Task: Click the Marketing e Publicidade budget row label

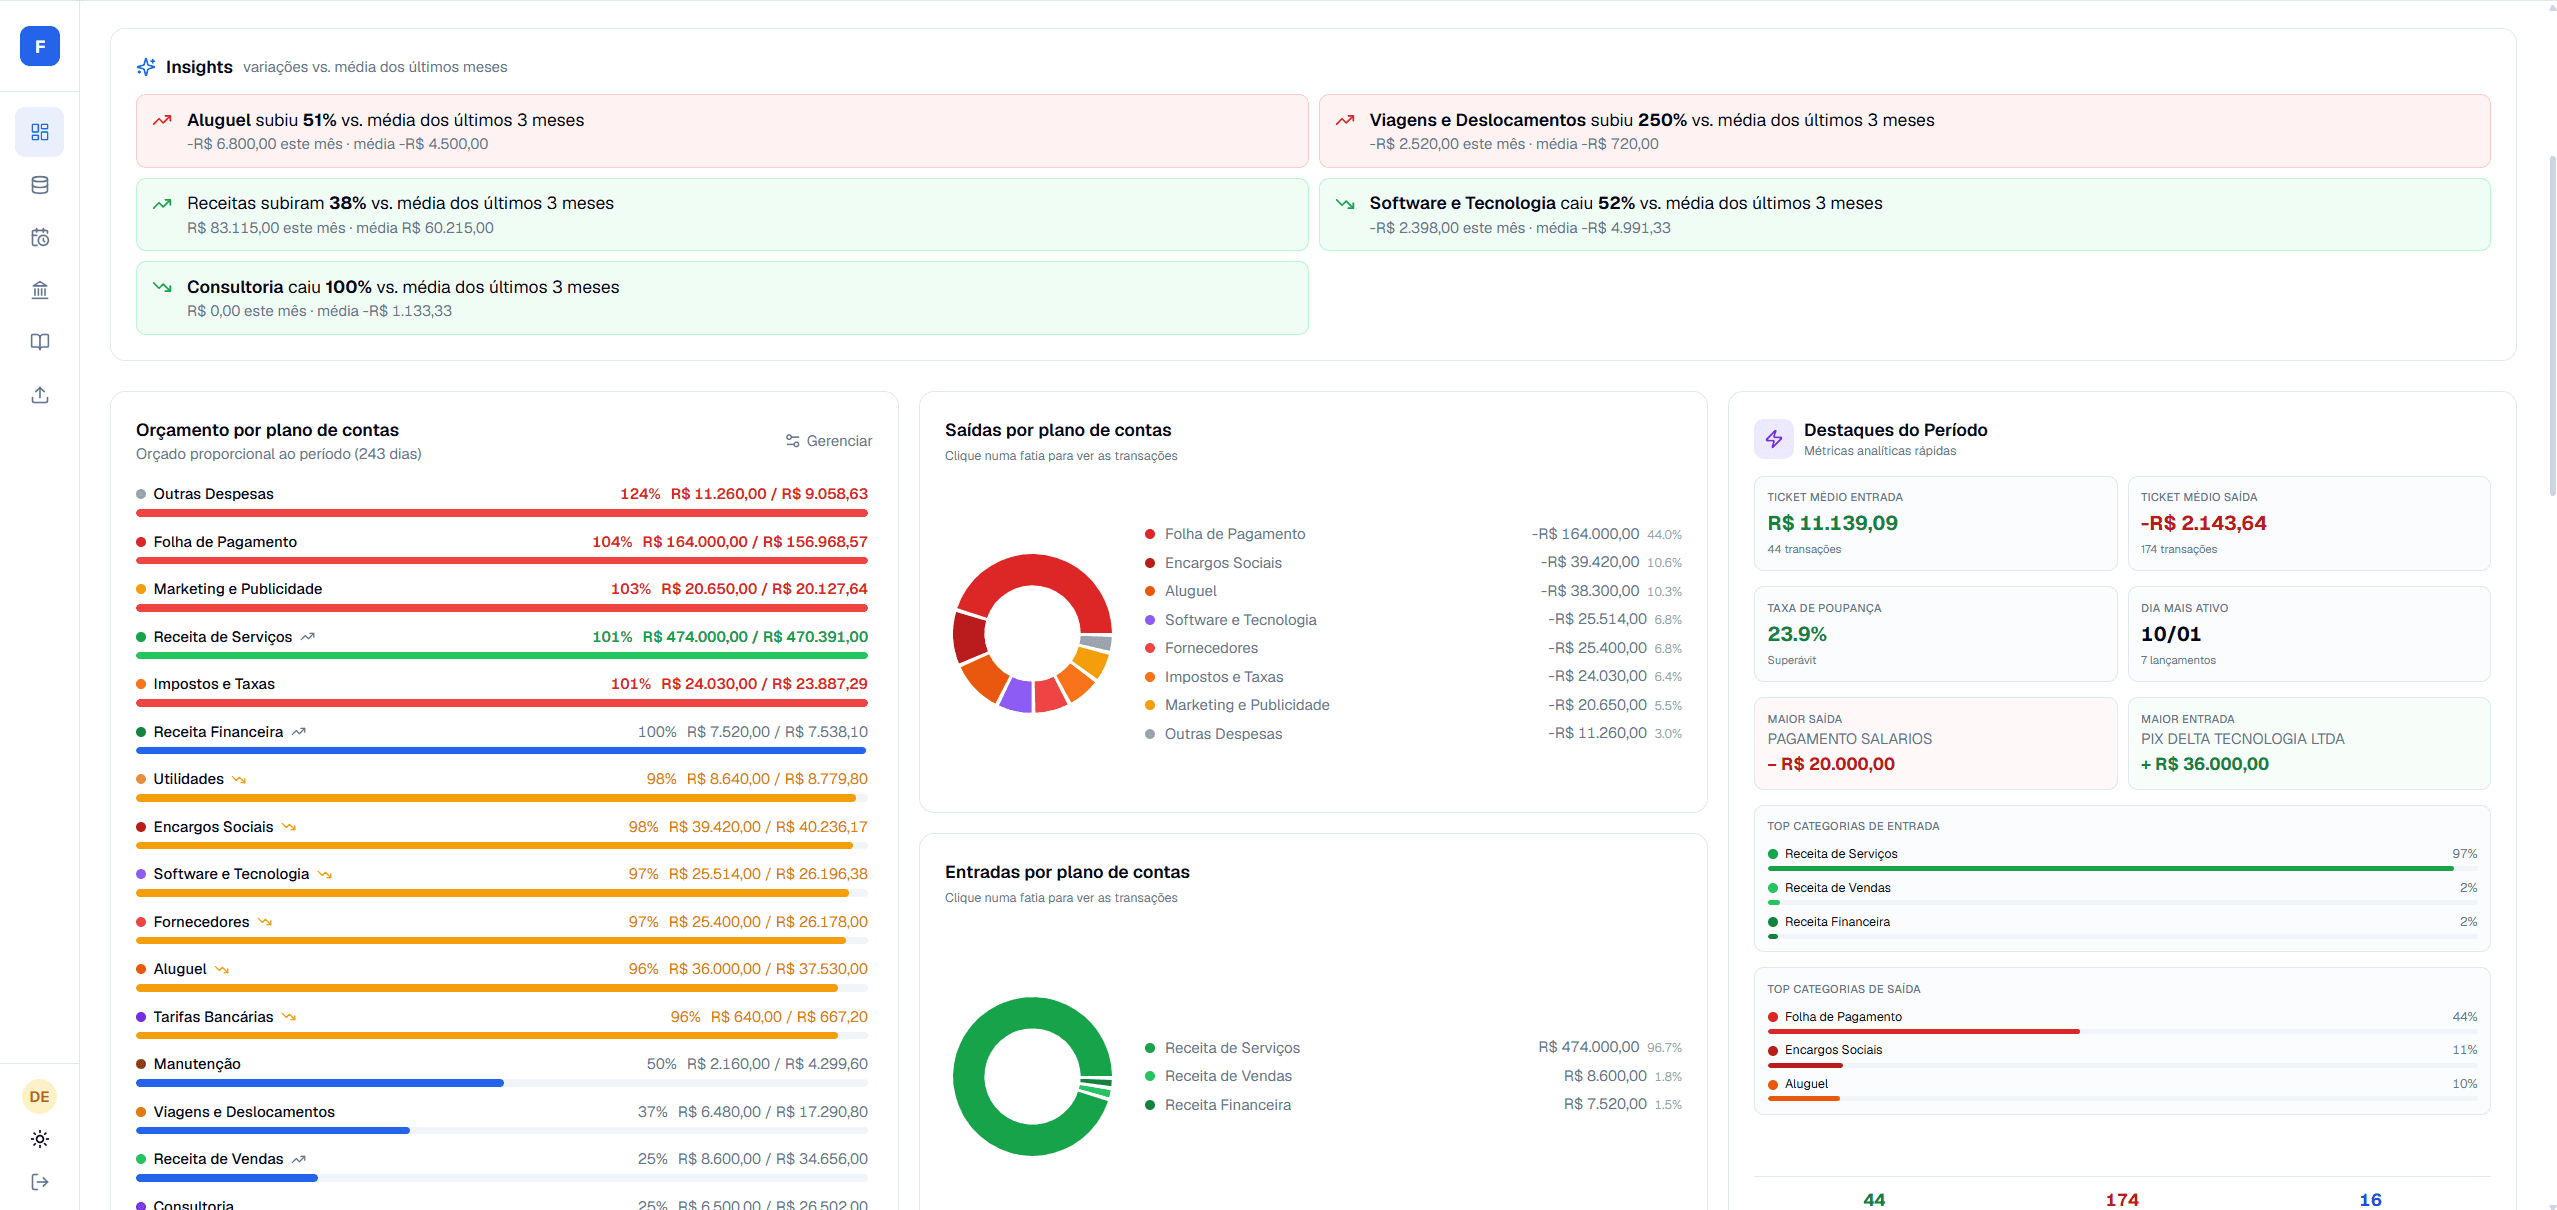Action: pyautogui.click(x=238, y=589)
